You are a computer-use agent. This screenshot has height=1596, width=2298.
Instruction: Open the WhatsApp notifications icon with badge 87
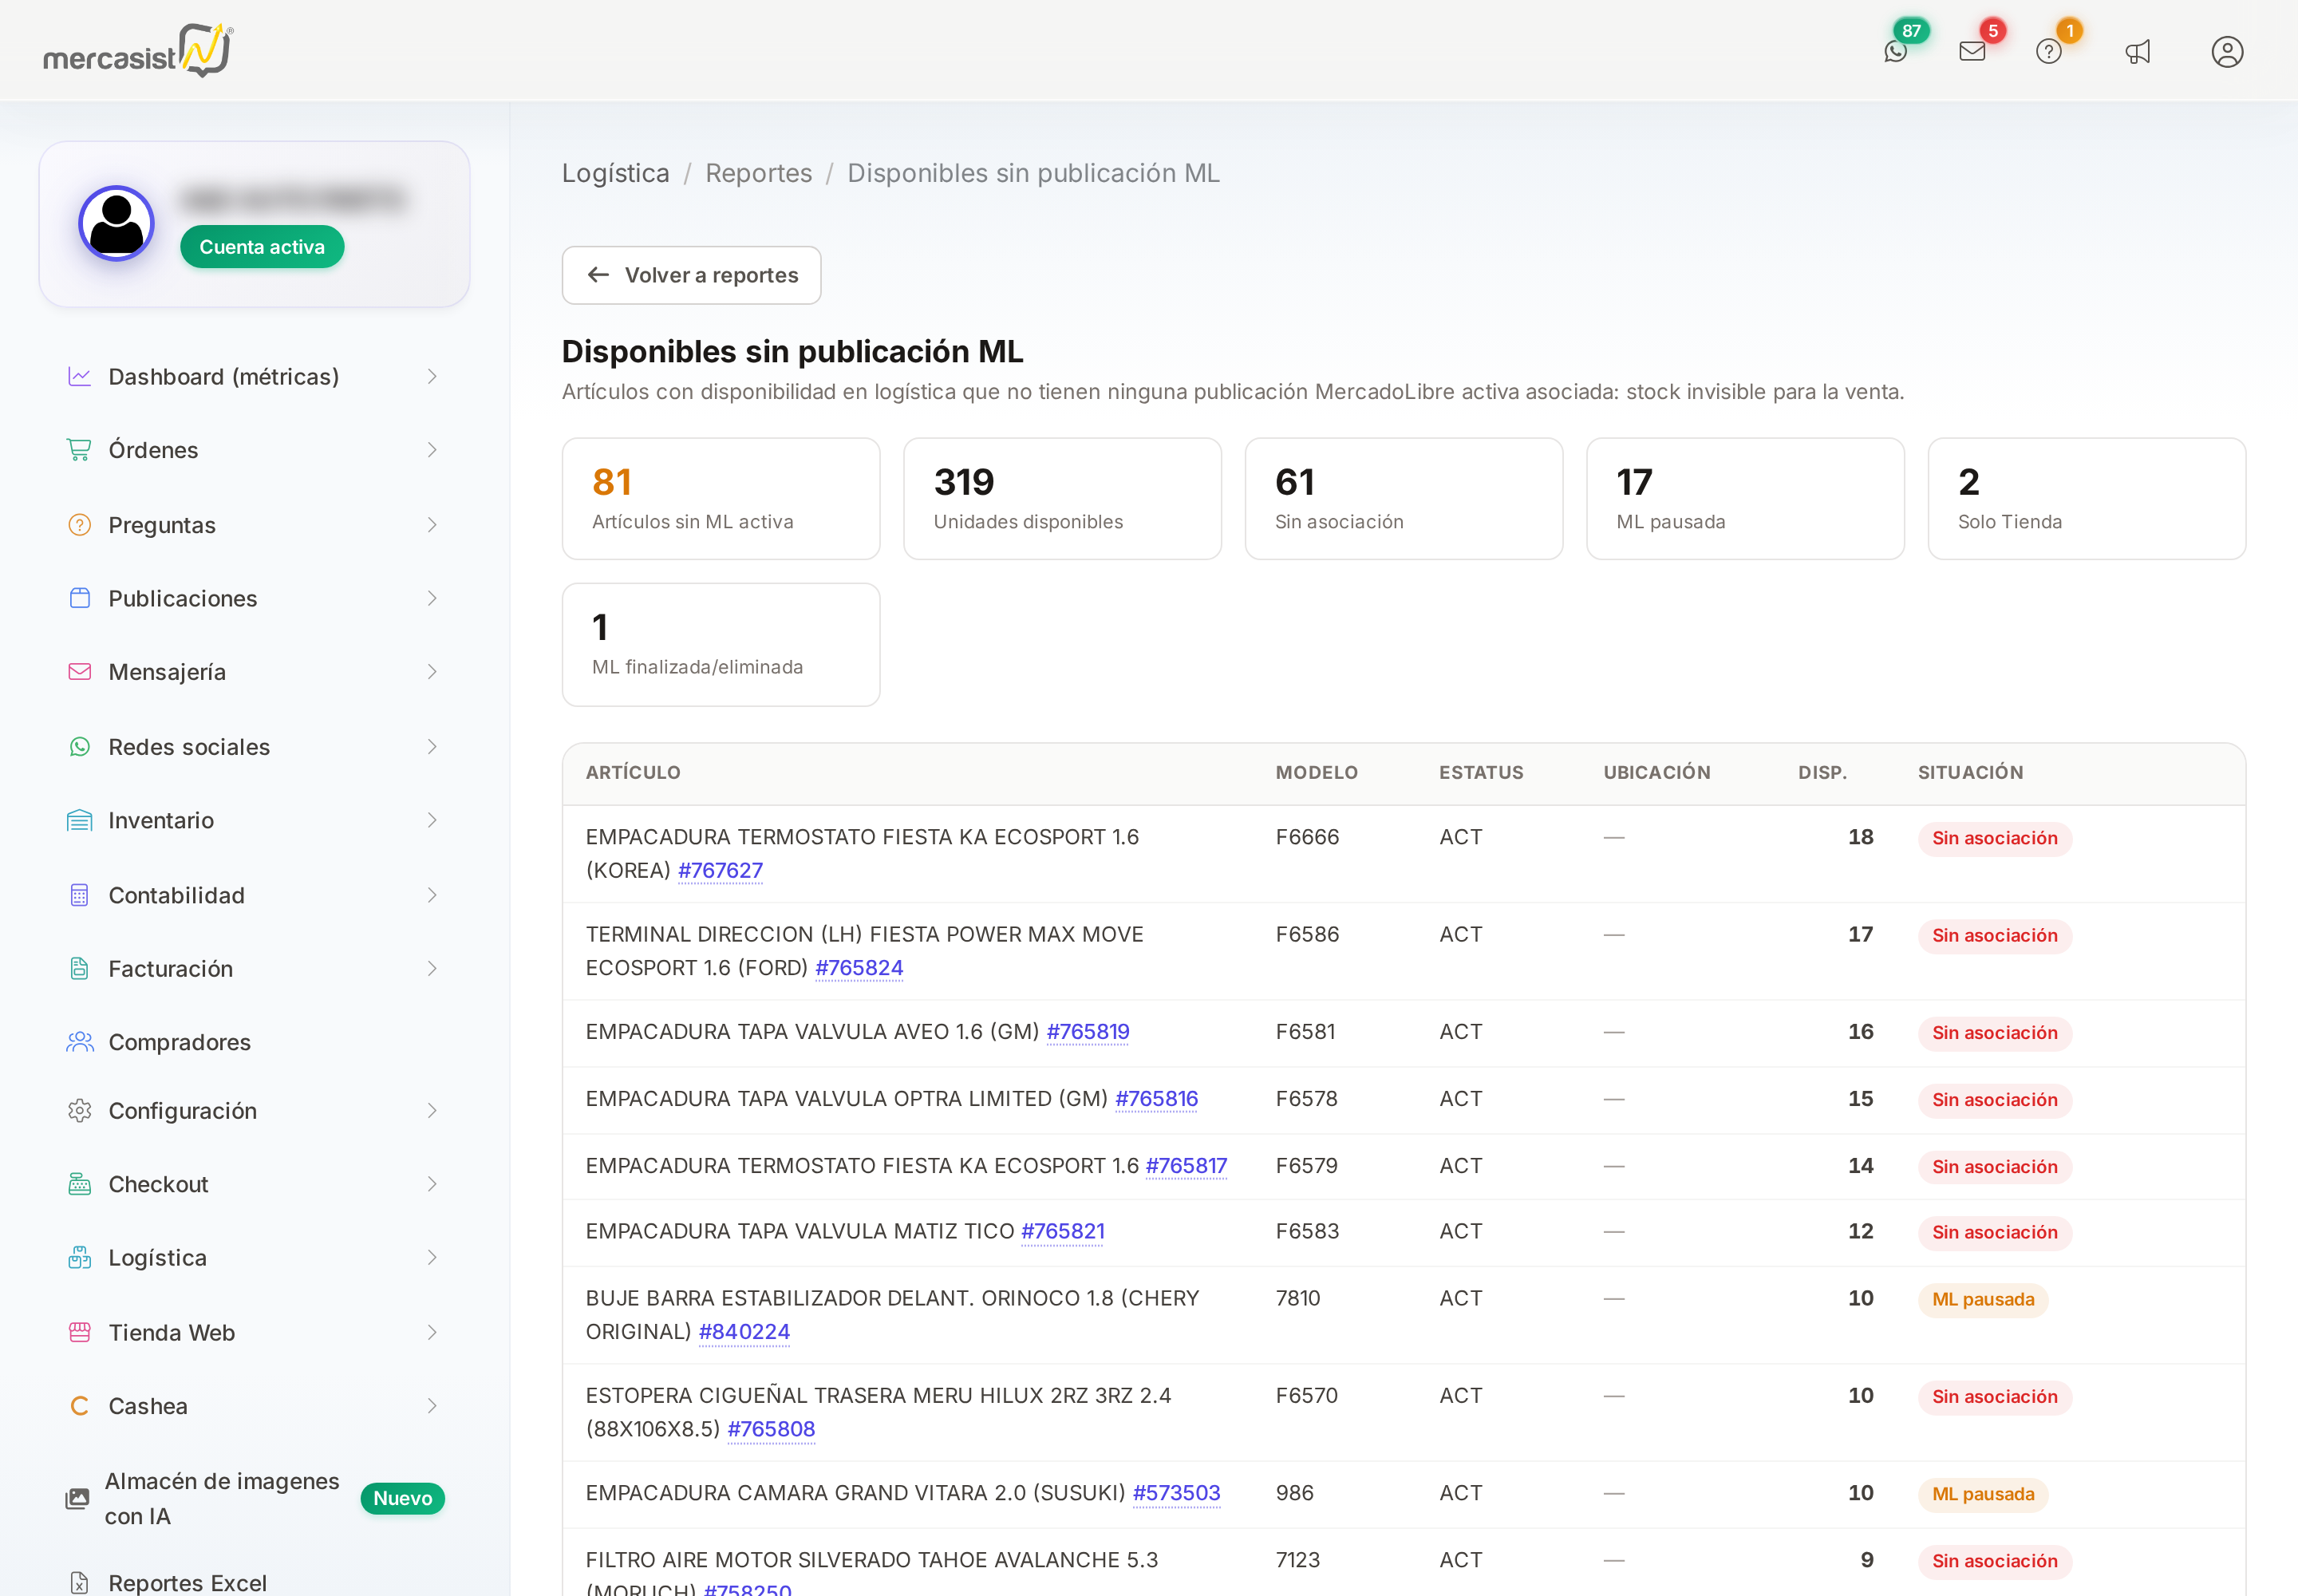[1895, 51]
